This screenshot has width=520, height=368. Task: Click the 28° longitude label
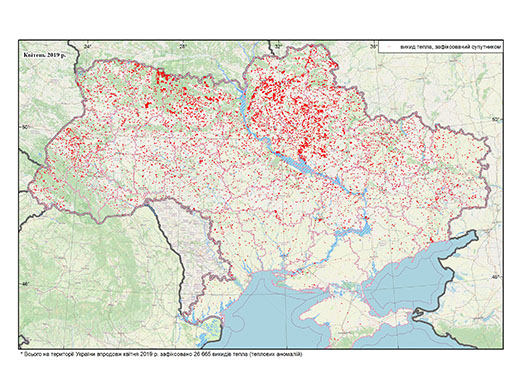(x=182, y=46)
